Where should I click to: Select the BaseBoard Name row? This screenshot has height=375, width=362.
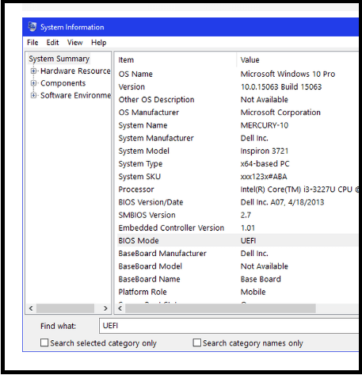click(237, 279)
